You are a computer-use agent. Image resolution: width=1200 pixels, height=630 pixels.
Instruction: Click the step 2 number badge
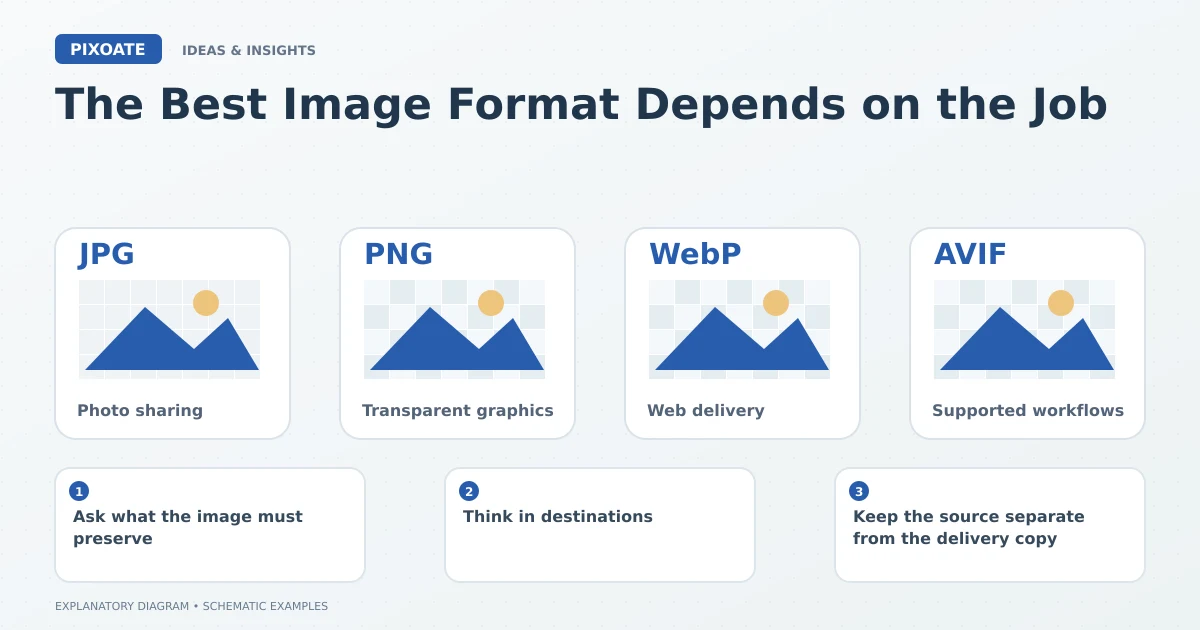pos(469,491)
